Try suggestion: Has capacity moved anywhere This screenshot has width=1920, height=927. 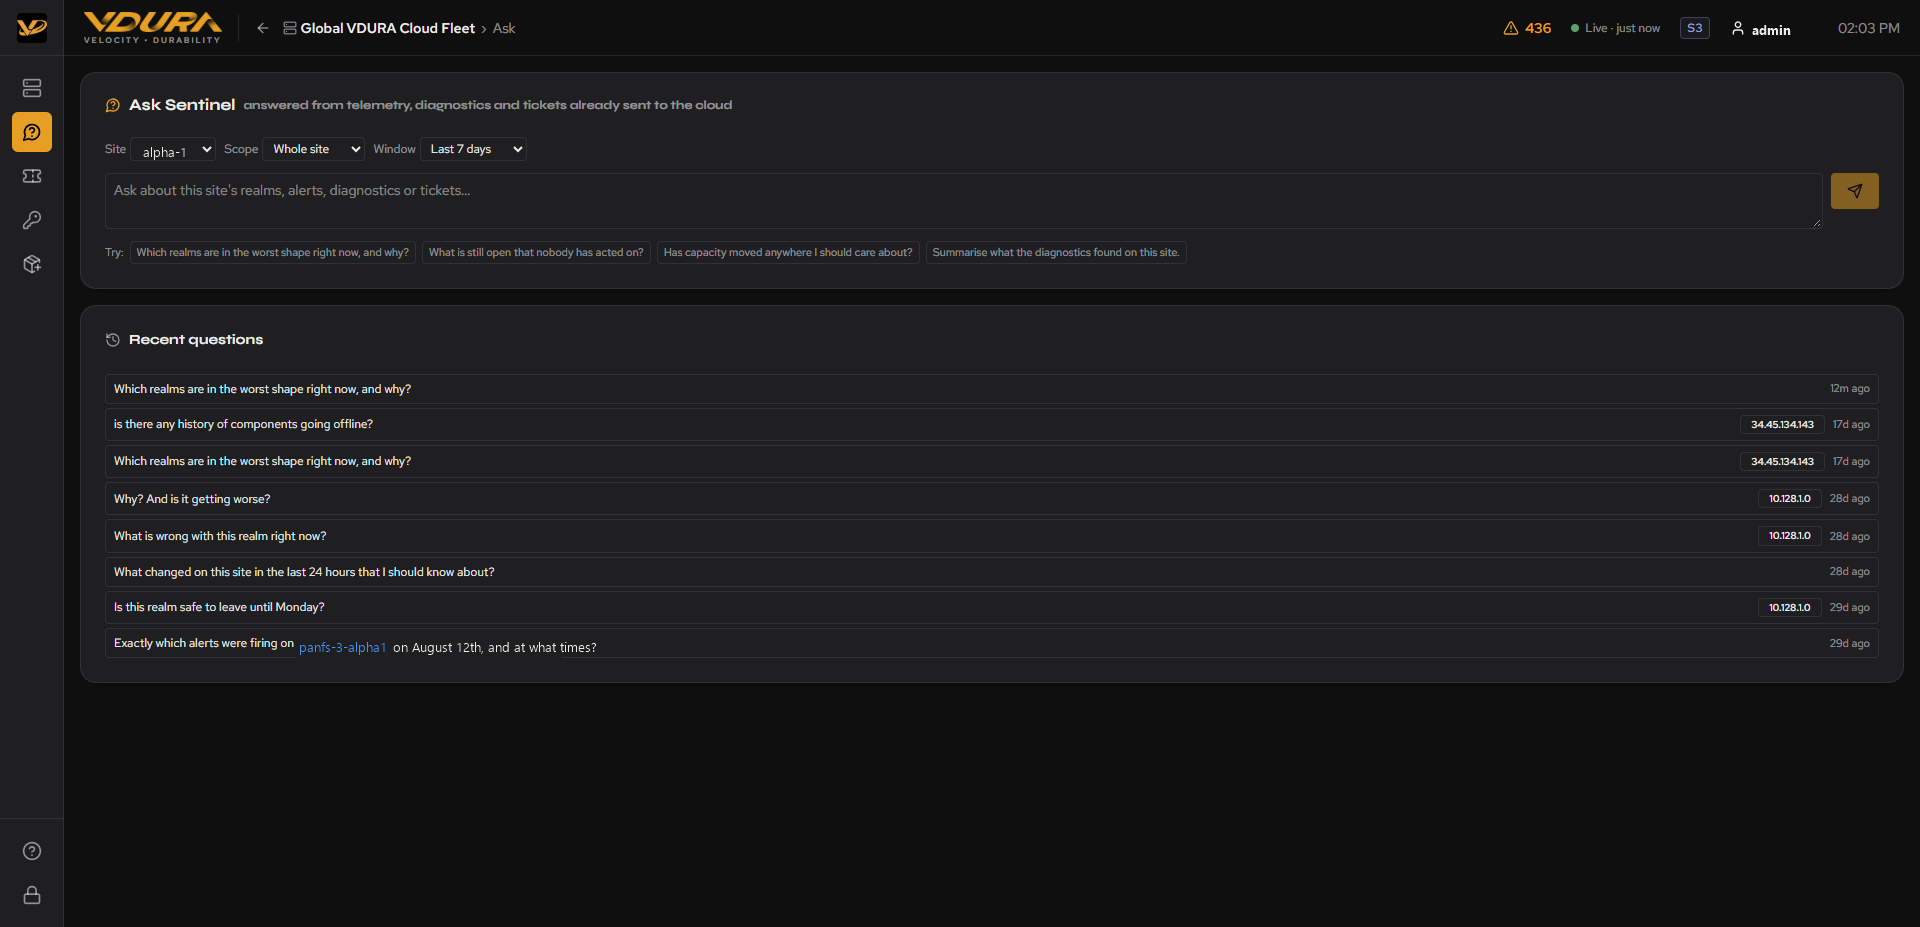tap(788, 252)
